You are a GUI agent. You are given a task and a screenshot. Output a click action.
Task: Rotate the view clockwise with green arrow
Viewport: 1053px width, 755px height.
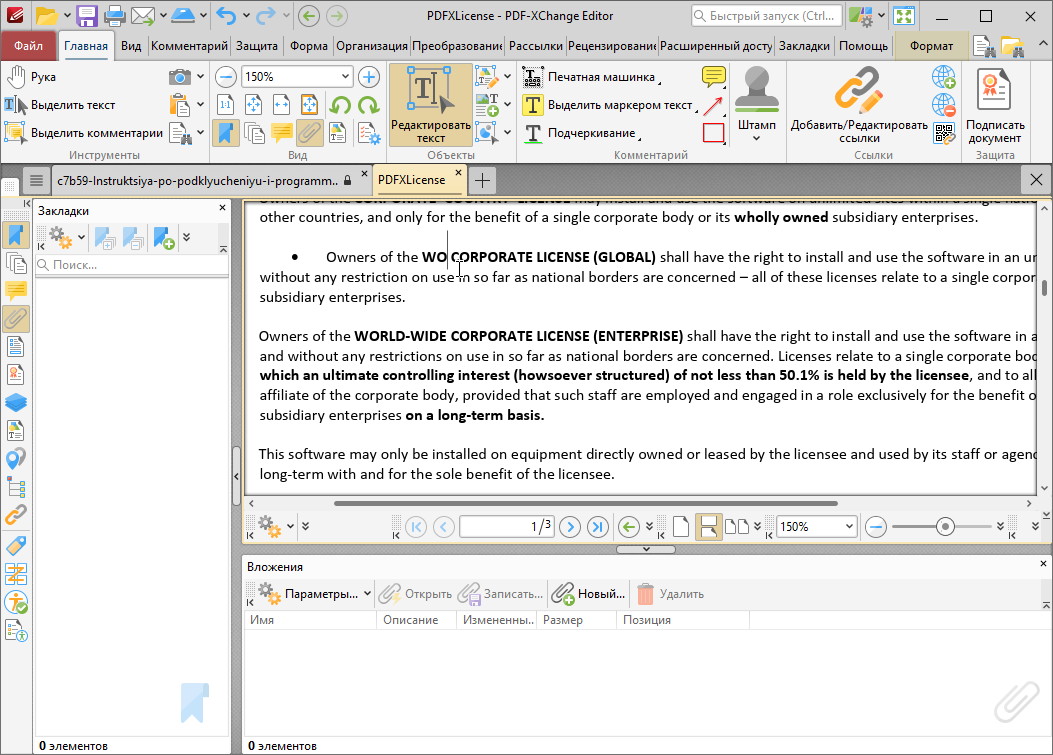point(369,105)
